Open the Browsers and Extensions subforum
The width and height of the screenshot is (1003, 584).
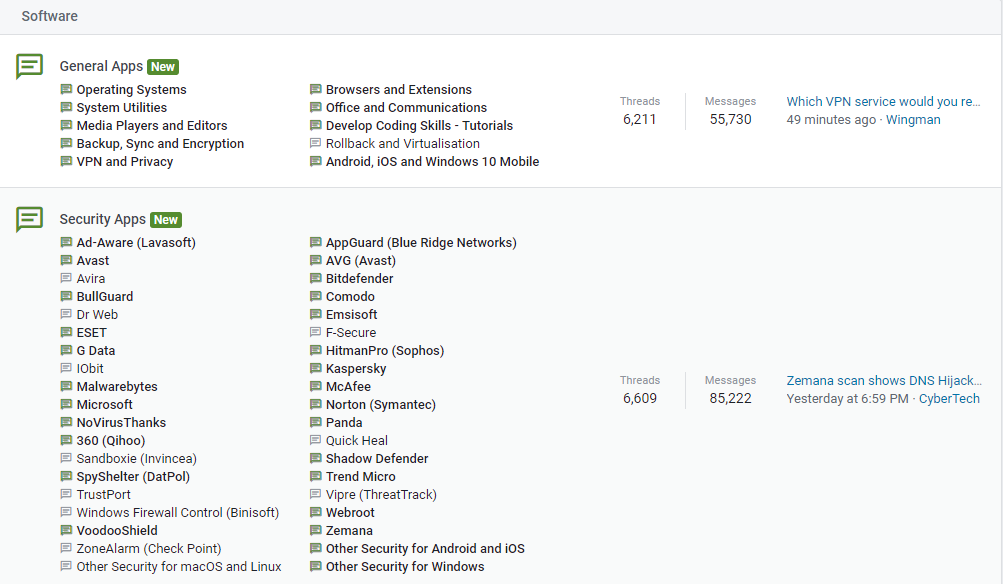(398, 90)
